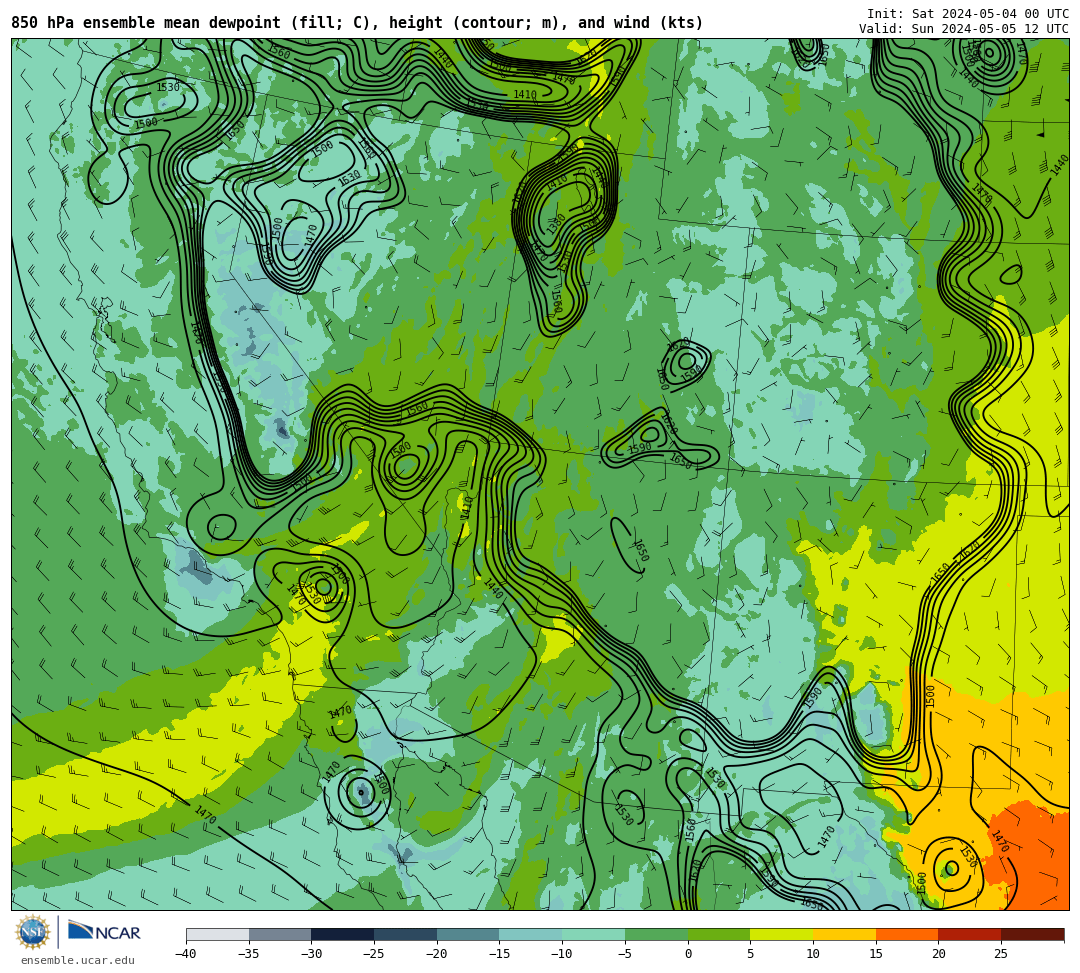Click the -10 colorbar tick label

tap(562, 954)
